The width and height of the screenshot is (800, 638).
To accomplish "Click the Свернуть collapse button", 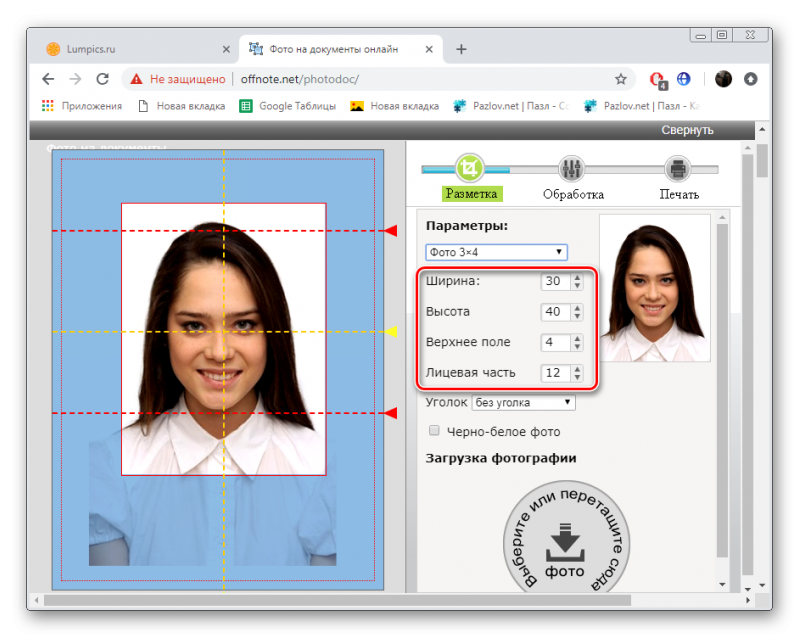I will (687, 130).
